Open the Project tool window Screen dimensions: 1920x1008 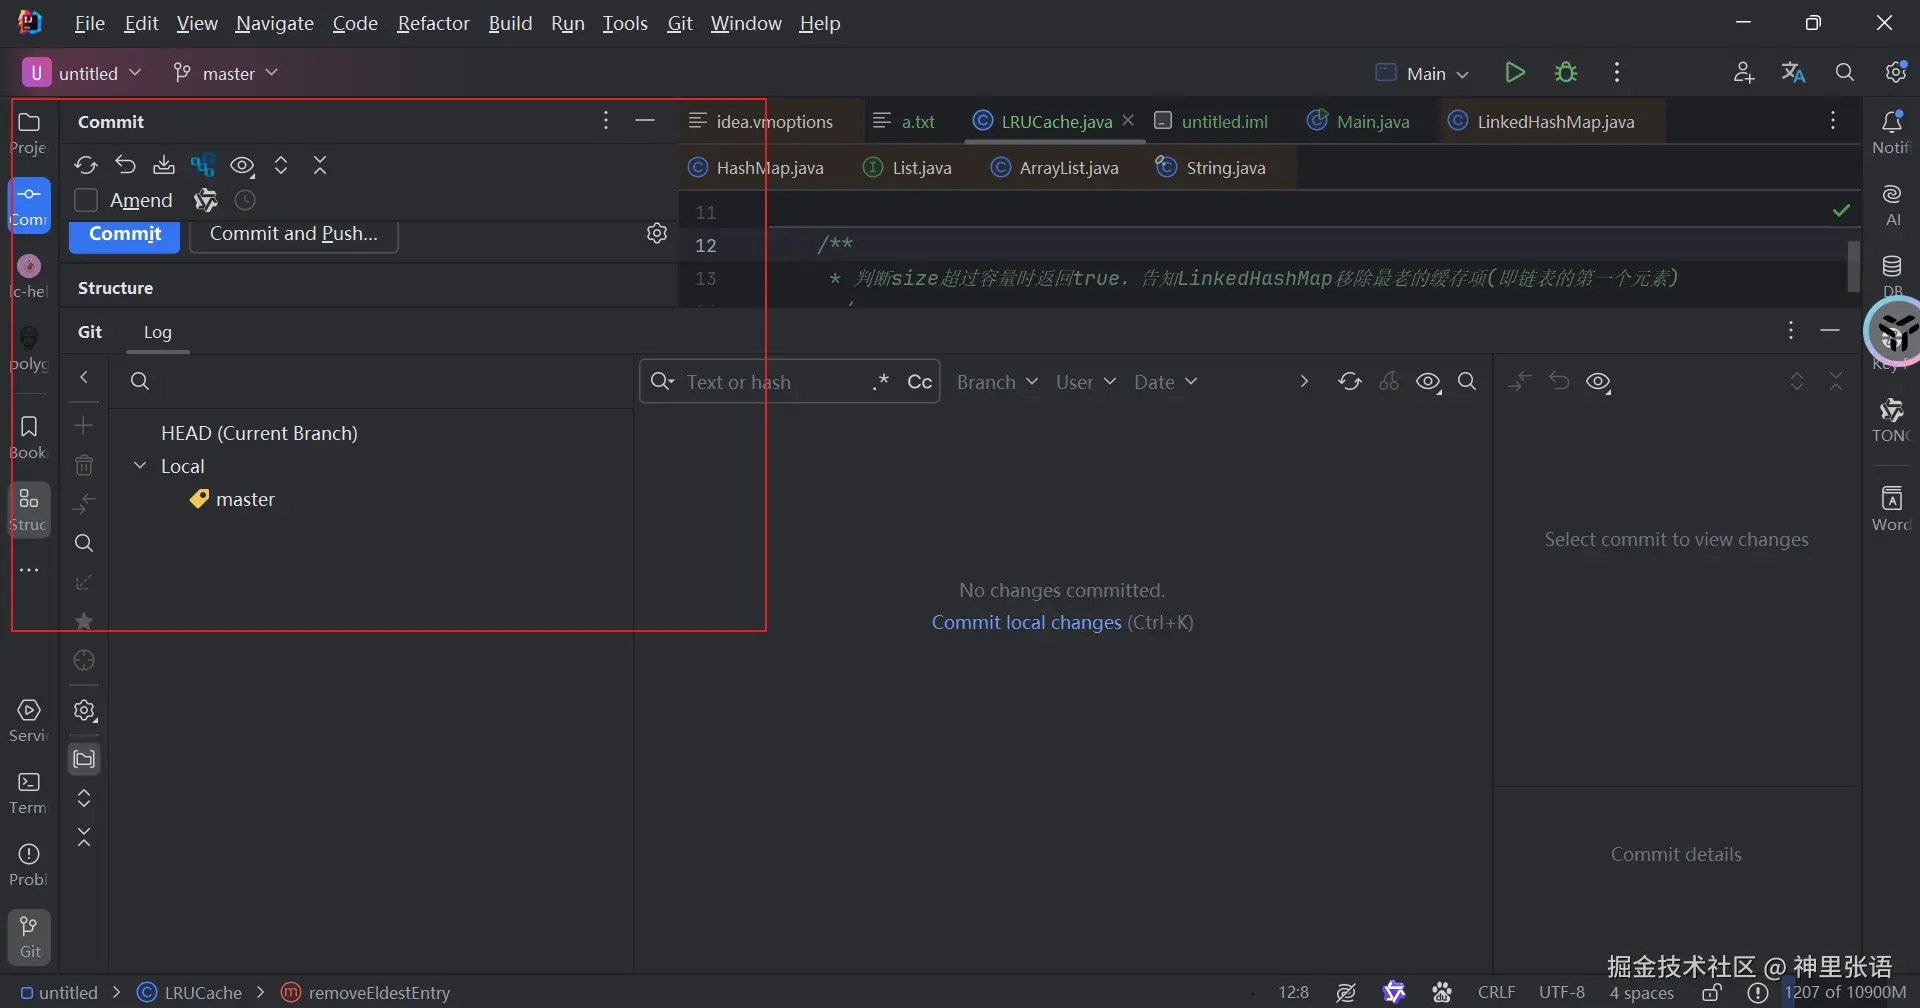pos(29,133)
